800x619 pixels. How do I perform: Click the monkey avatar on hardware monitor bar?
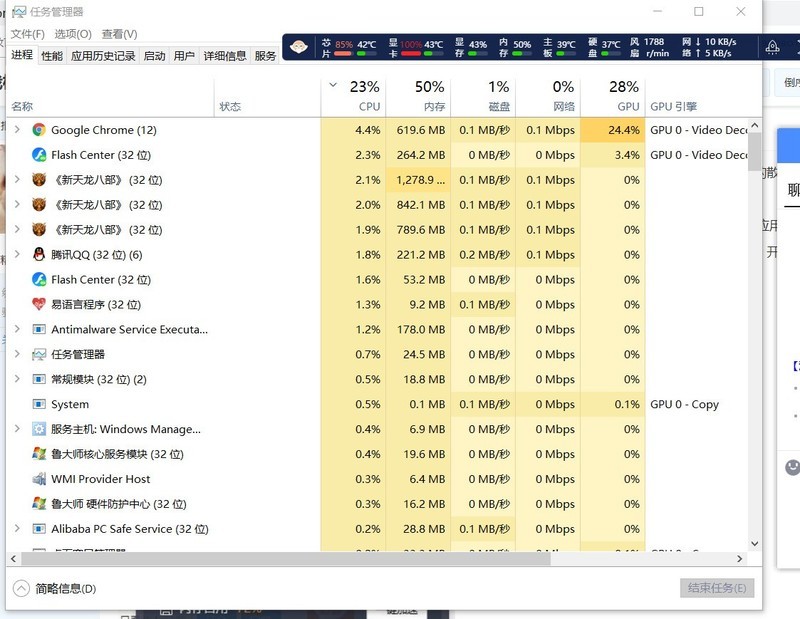click(x=298, y=47)
